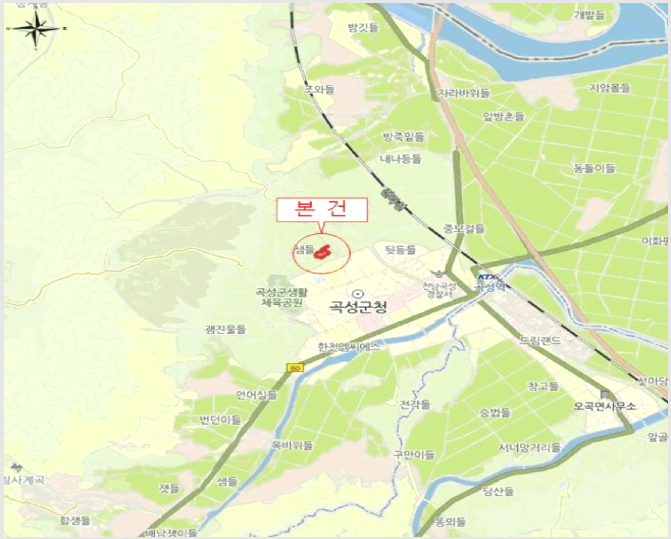Image resolution: width=671 pixels, height=539 pixels.
Task: Click the 동돌이들 field label
Action: 594,168
